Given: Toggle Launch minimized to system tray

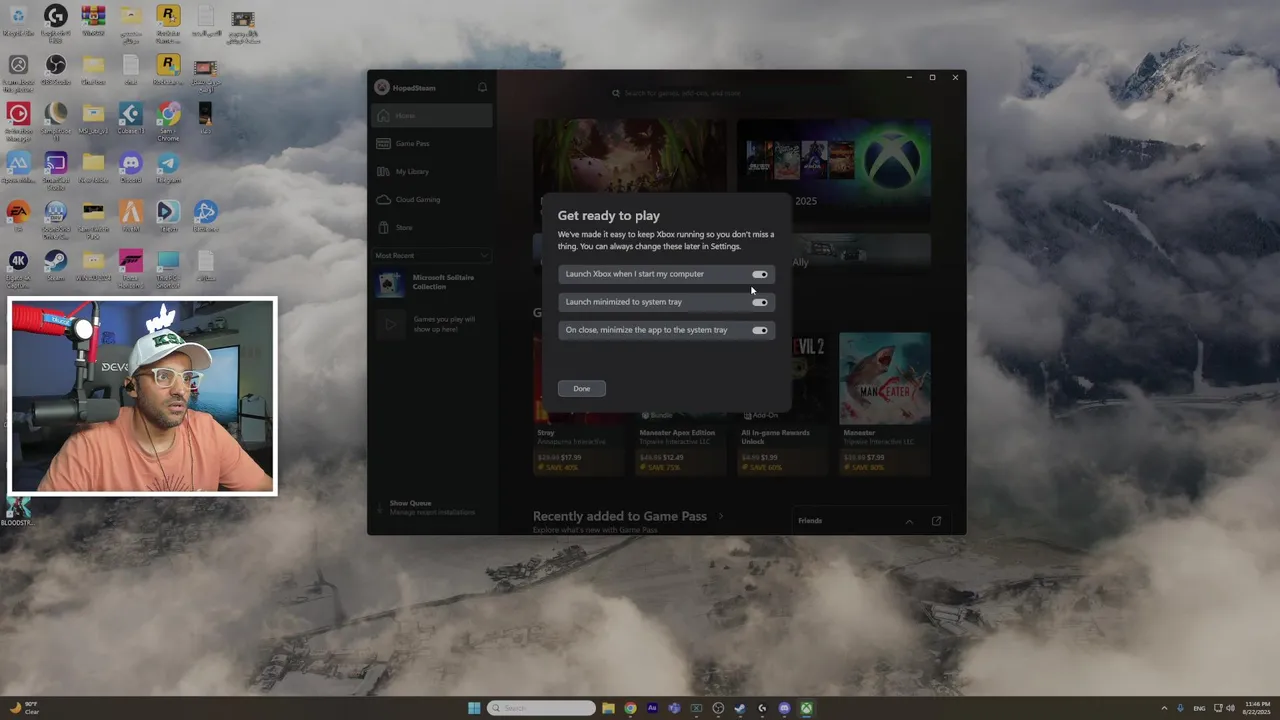Looking at the screenshot, I should click(x=760, y=302).
